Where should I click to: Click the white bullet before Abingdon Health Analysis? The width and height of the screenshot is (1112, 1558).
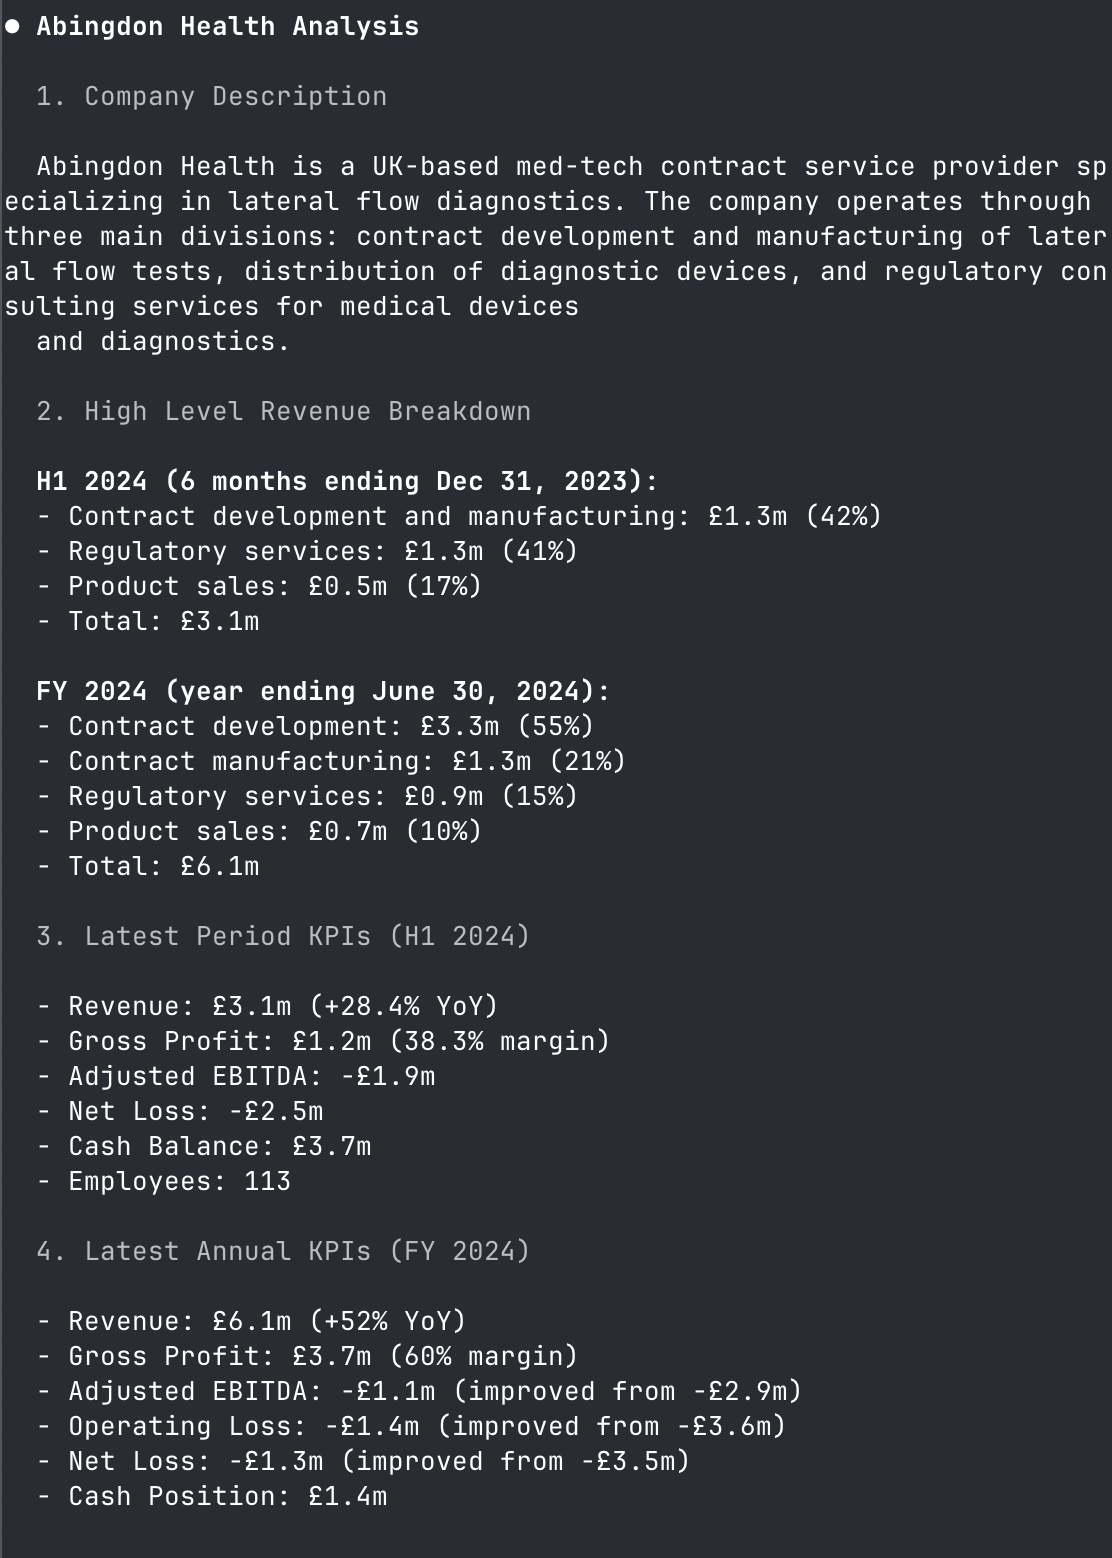point(12,27)
